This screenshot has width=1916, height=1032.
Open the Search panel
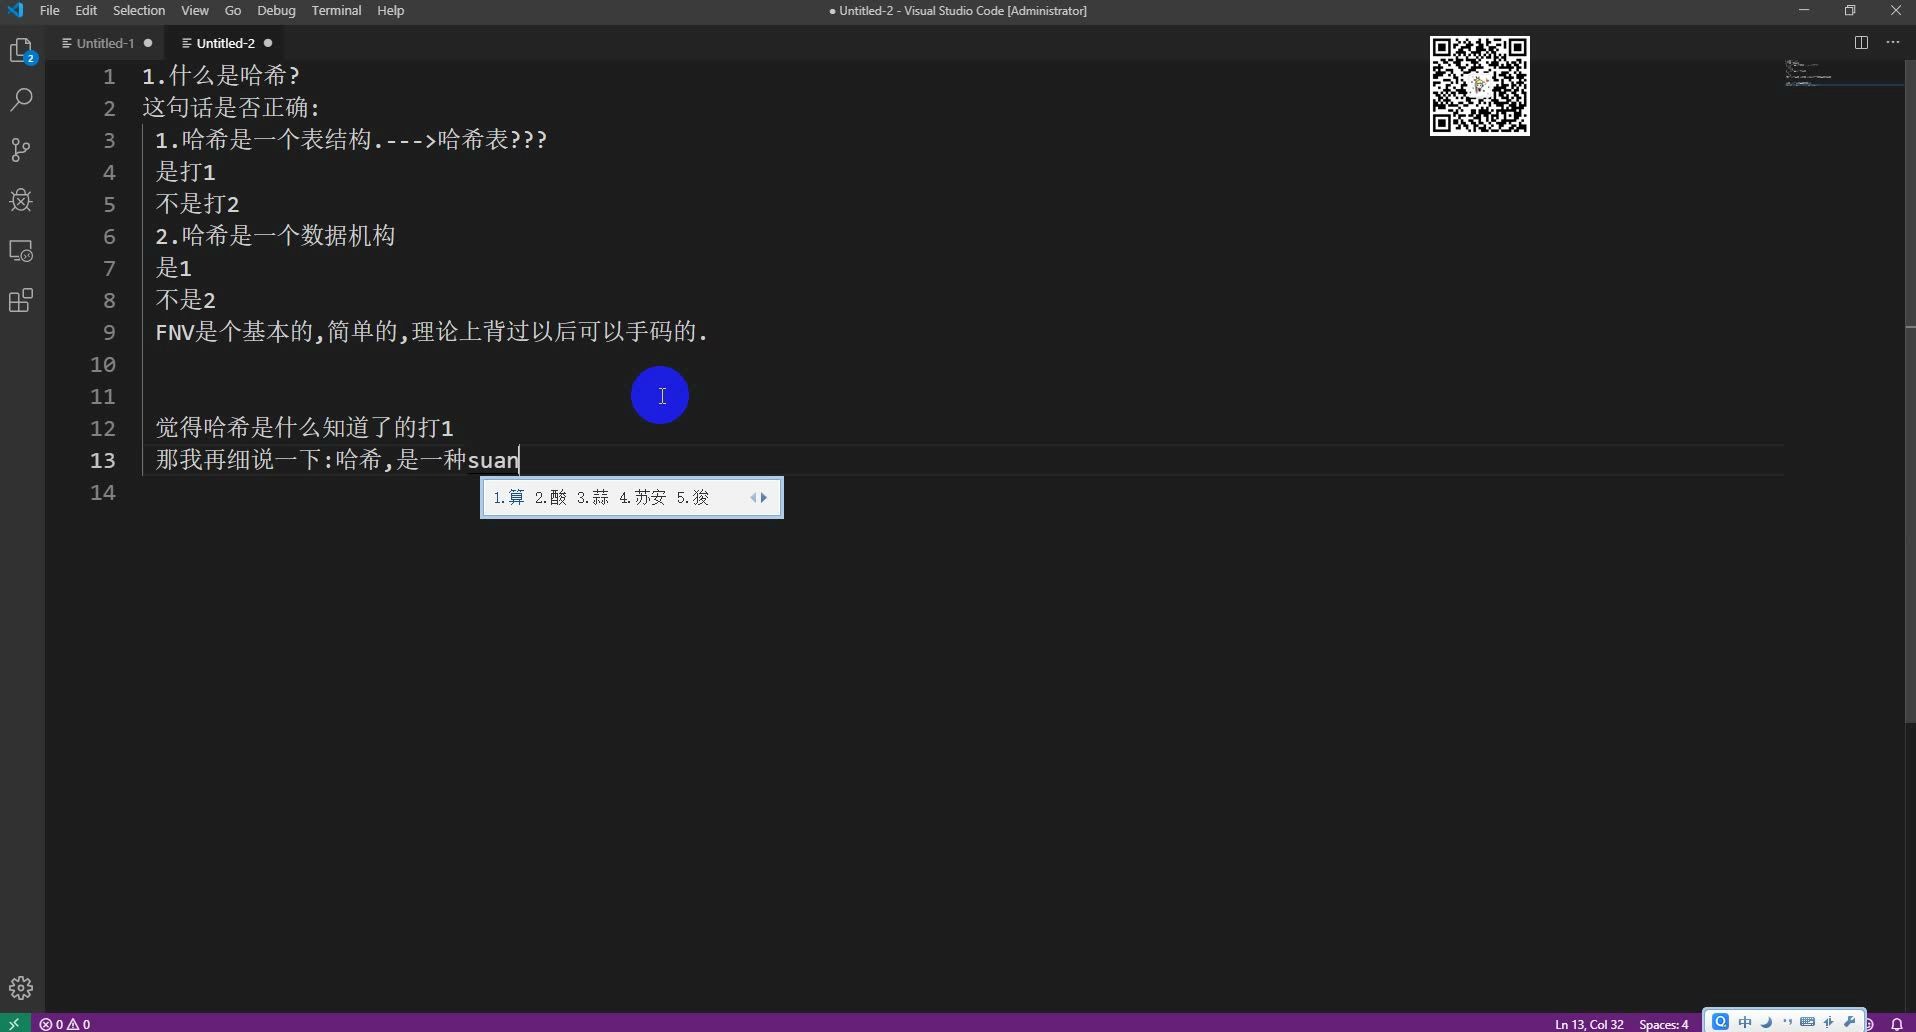point(21,99)
